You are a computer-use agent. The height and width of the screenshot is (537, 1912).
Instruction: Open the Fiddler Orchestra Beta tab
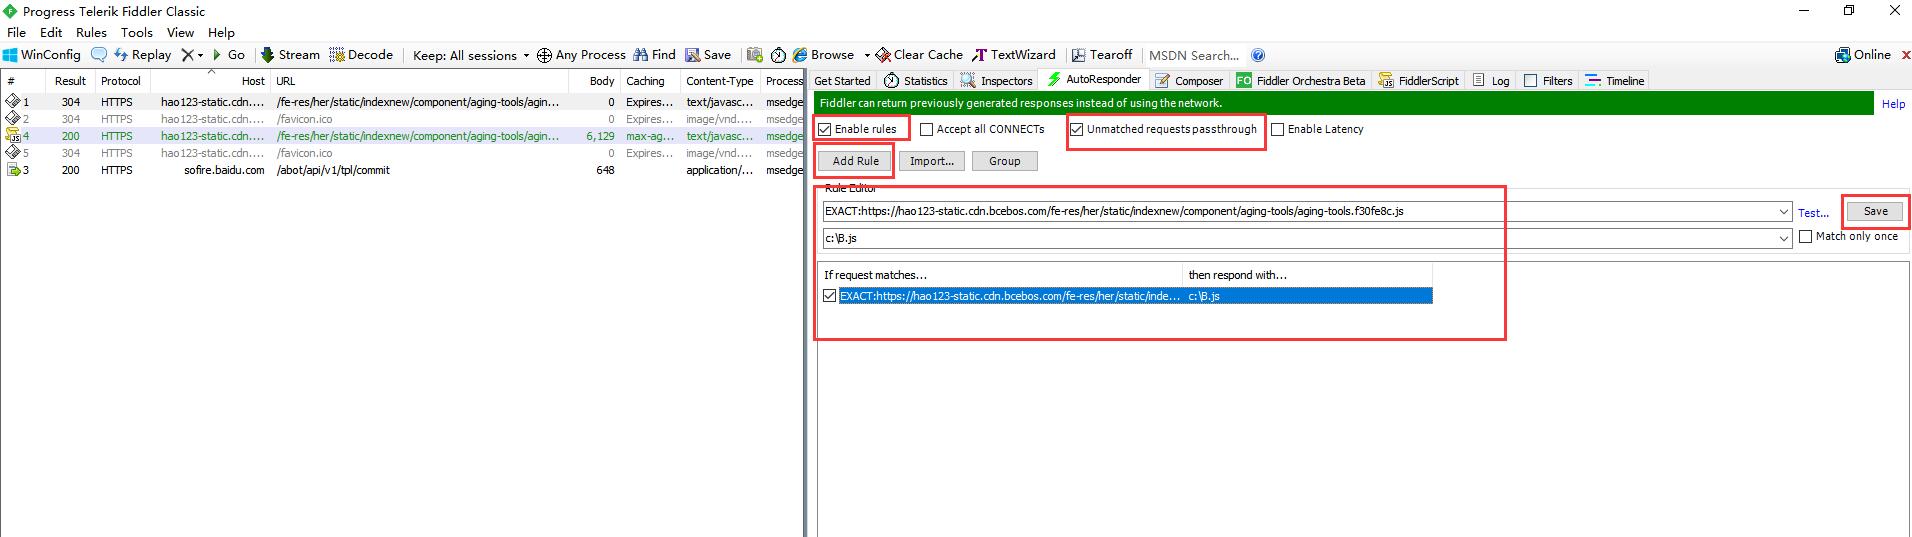pos(1301,81)
